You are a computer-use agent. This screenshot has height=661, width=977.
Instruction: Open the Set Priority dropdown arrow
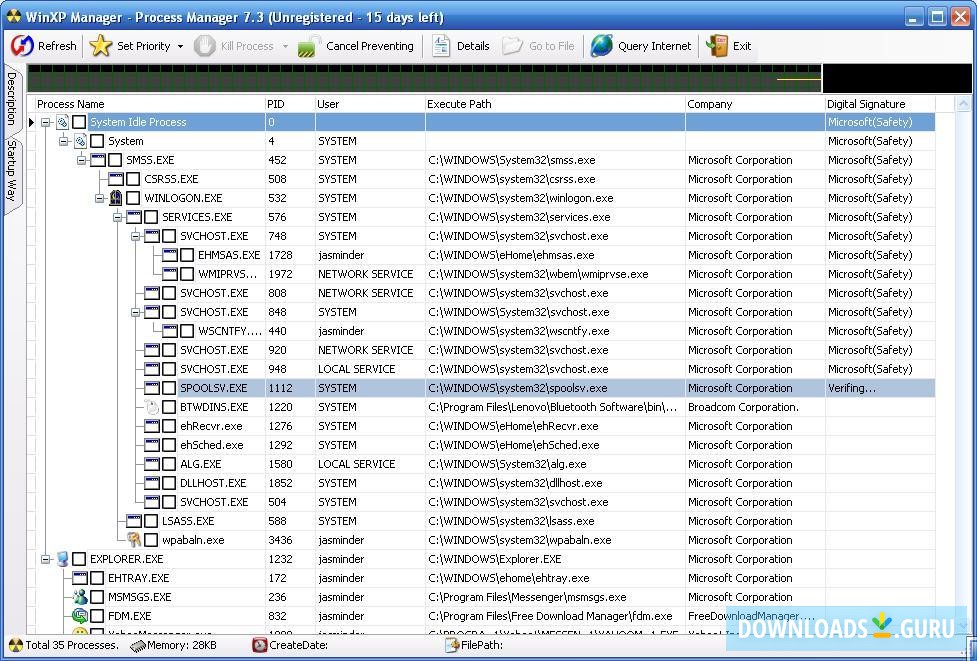tap(180, 46)
